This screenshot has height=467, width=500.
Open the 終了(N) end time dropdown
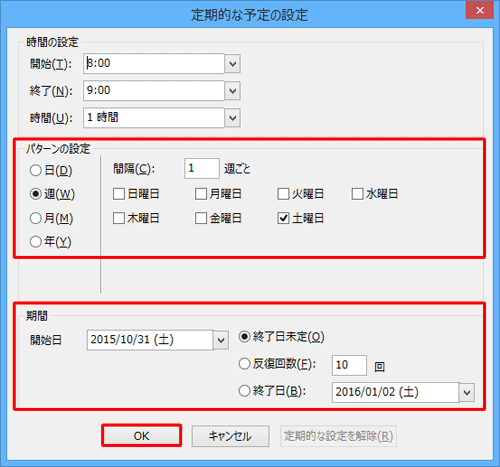click(233, 91)
